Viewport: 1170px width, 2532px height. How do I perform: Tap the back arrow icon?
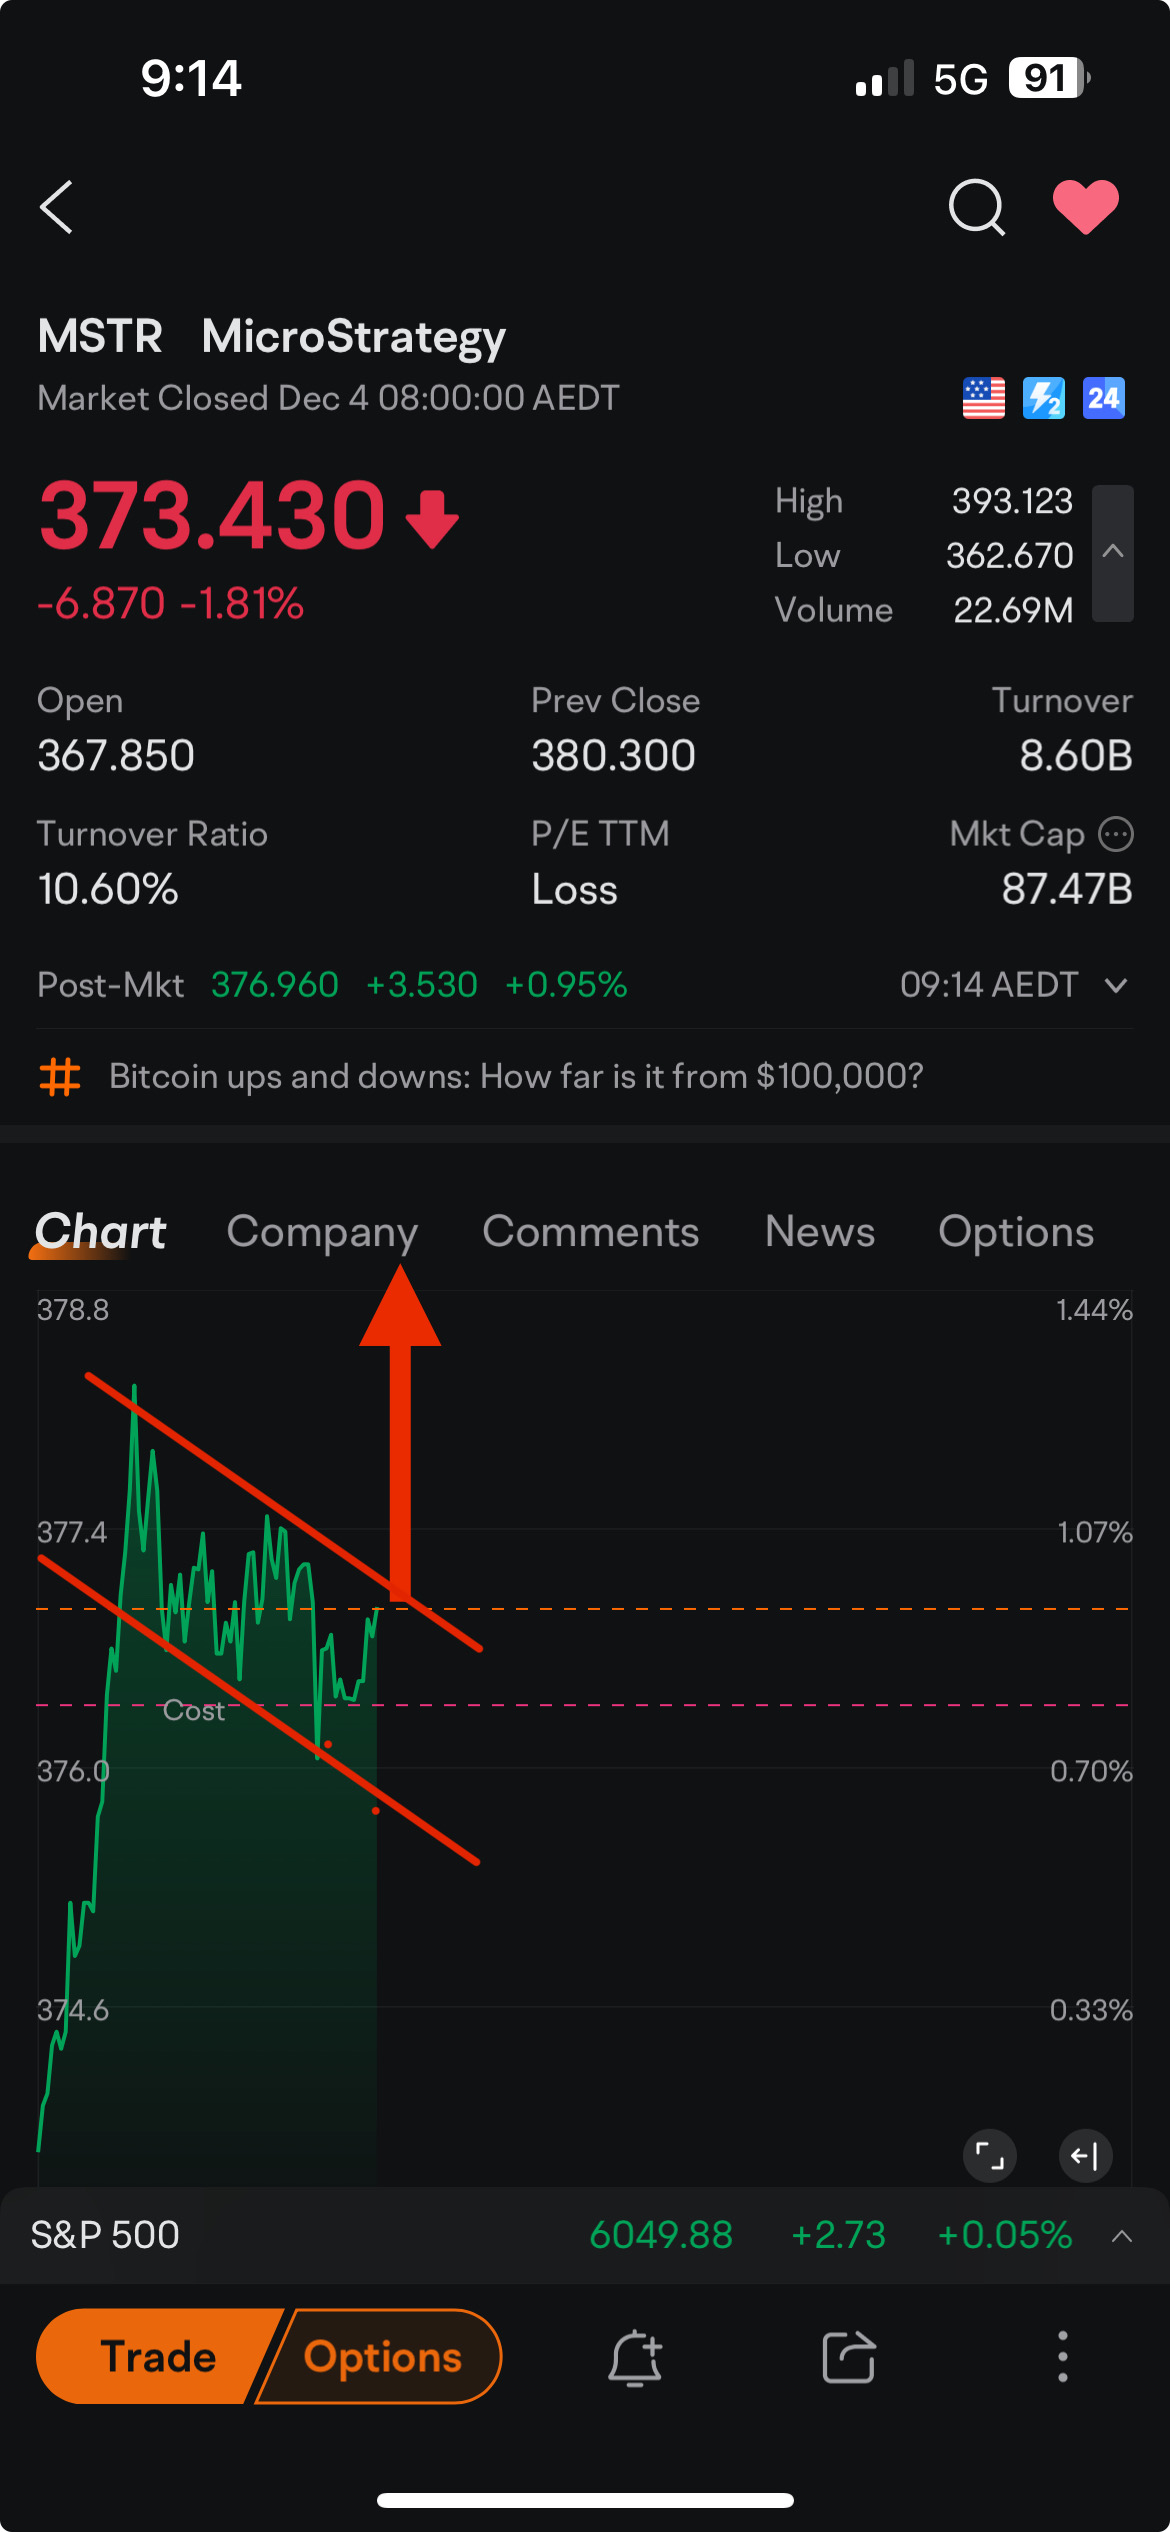pyautogui.click(x=57, y=207)
